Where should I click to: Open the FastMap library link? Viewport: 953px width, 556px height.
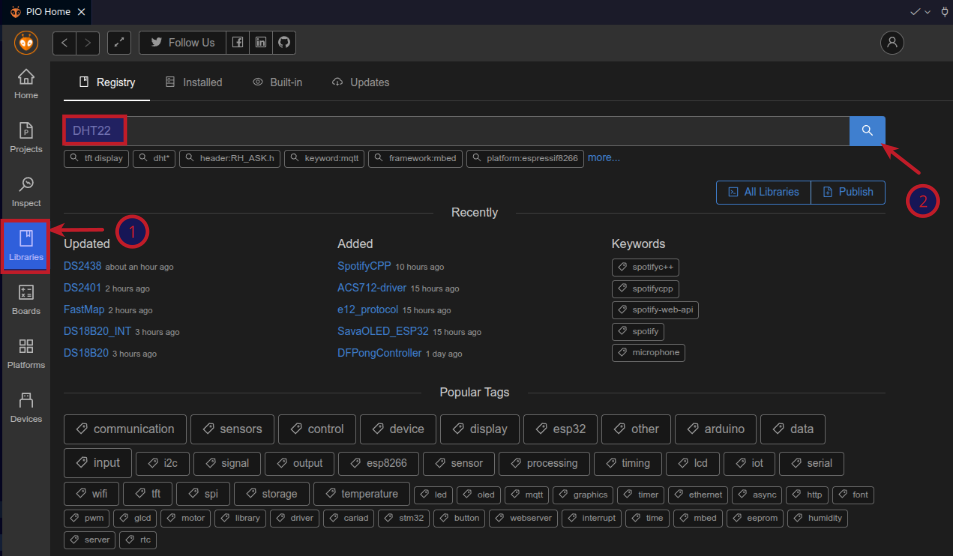(84, 309)
